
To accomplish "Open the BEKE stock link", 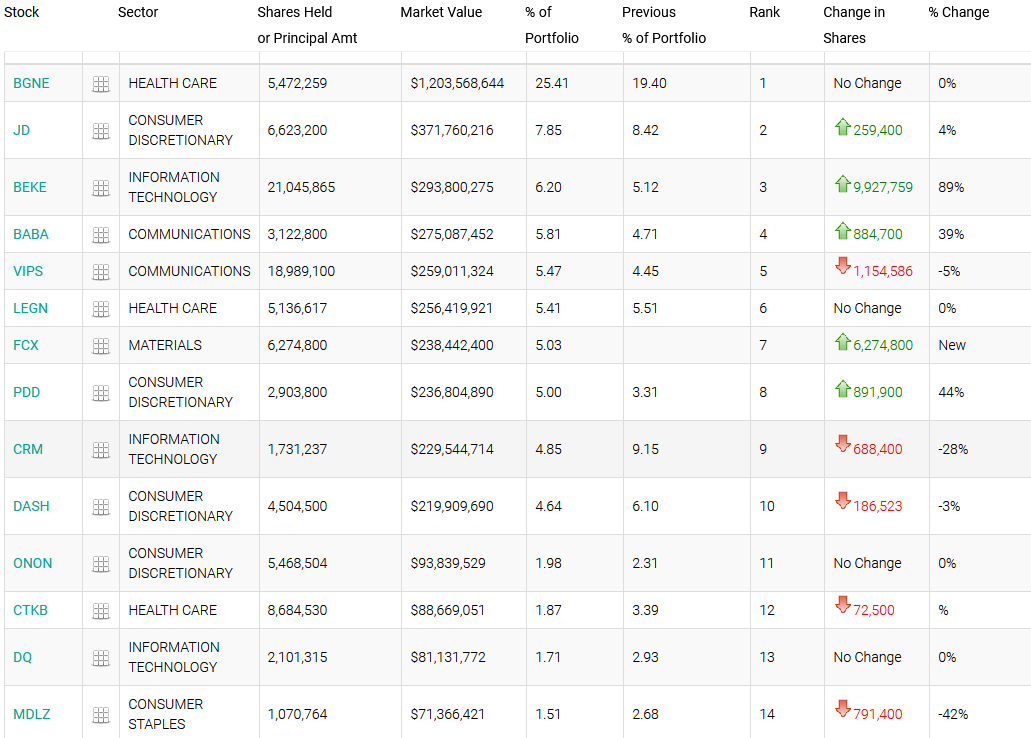I will (30, 187).
